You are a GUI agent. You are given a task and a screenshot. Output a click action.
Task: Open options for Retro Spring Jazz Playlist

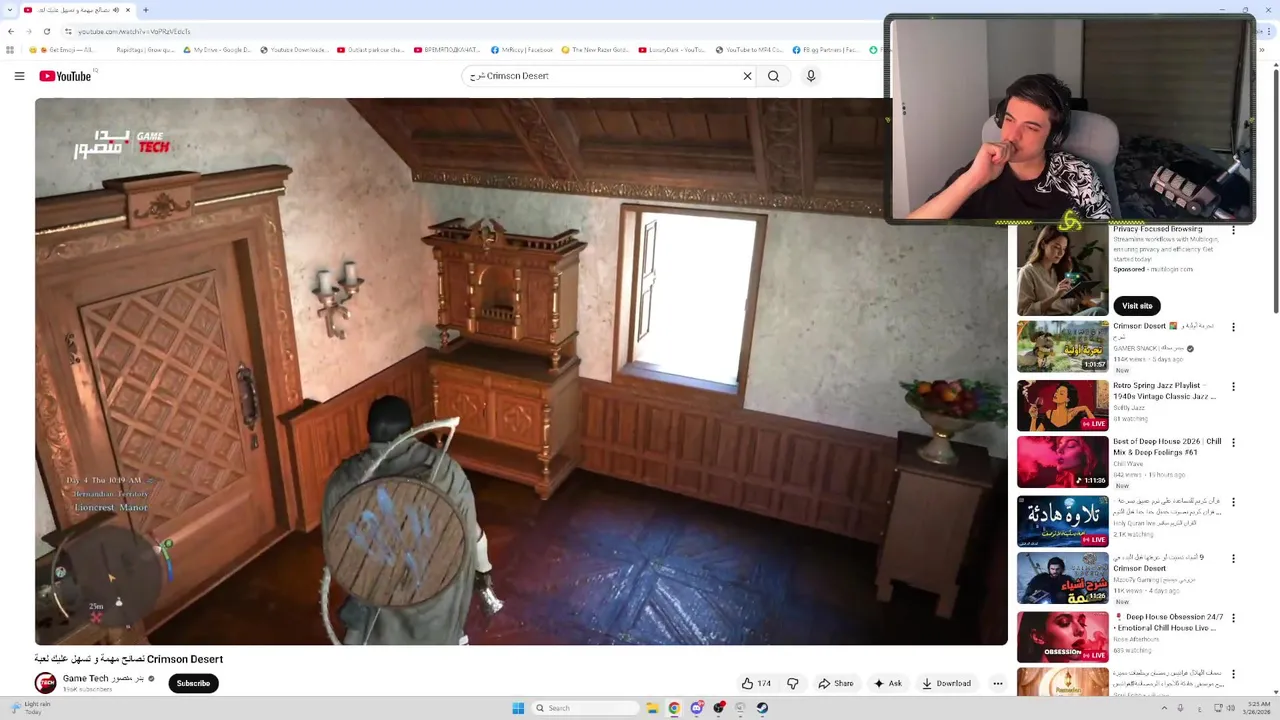click(1233, 386)
